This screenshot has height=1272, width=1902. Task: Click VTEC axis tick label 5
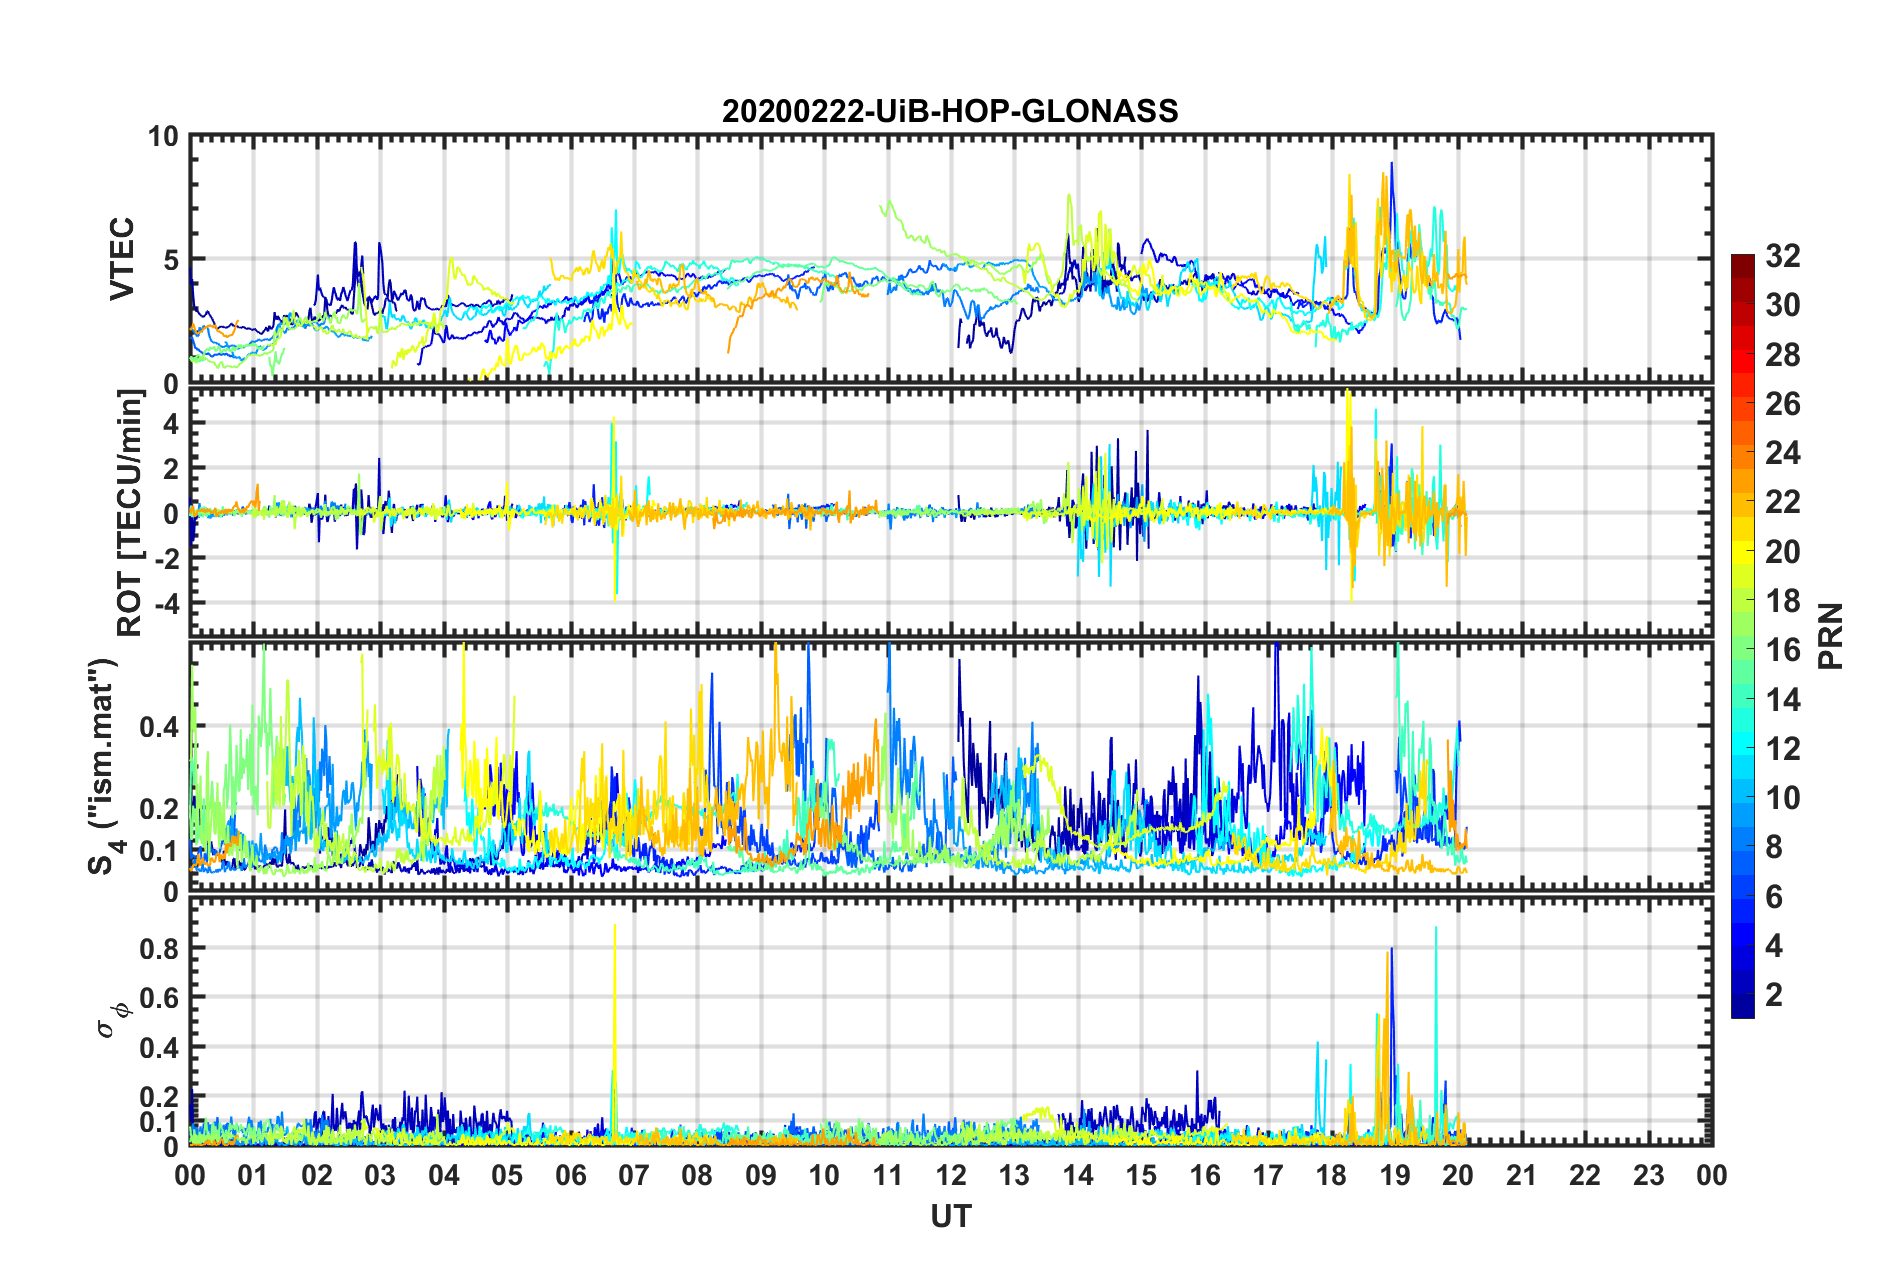[170, 260]
